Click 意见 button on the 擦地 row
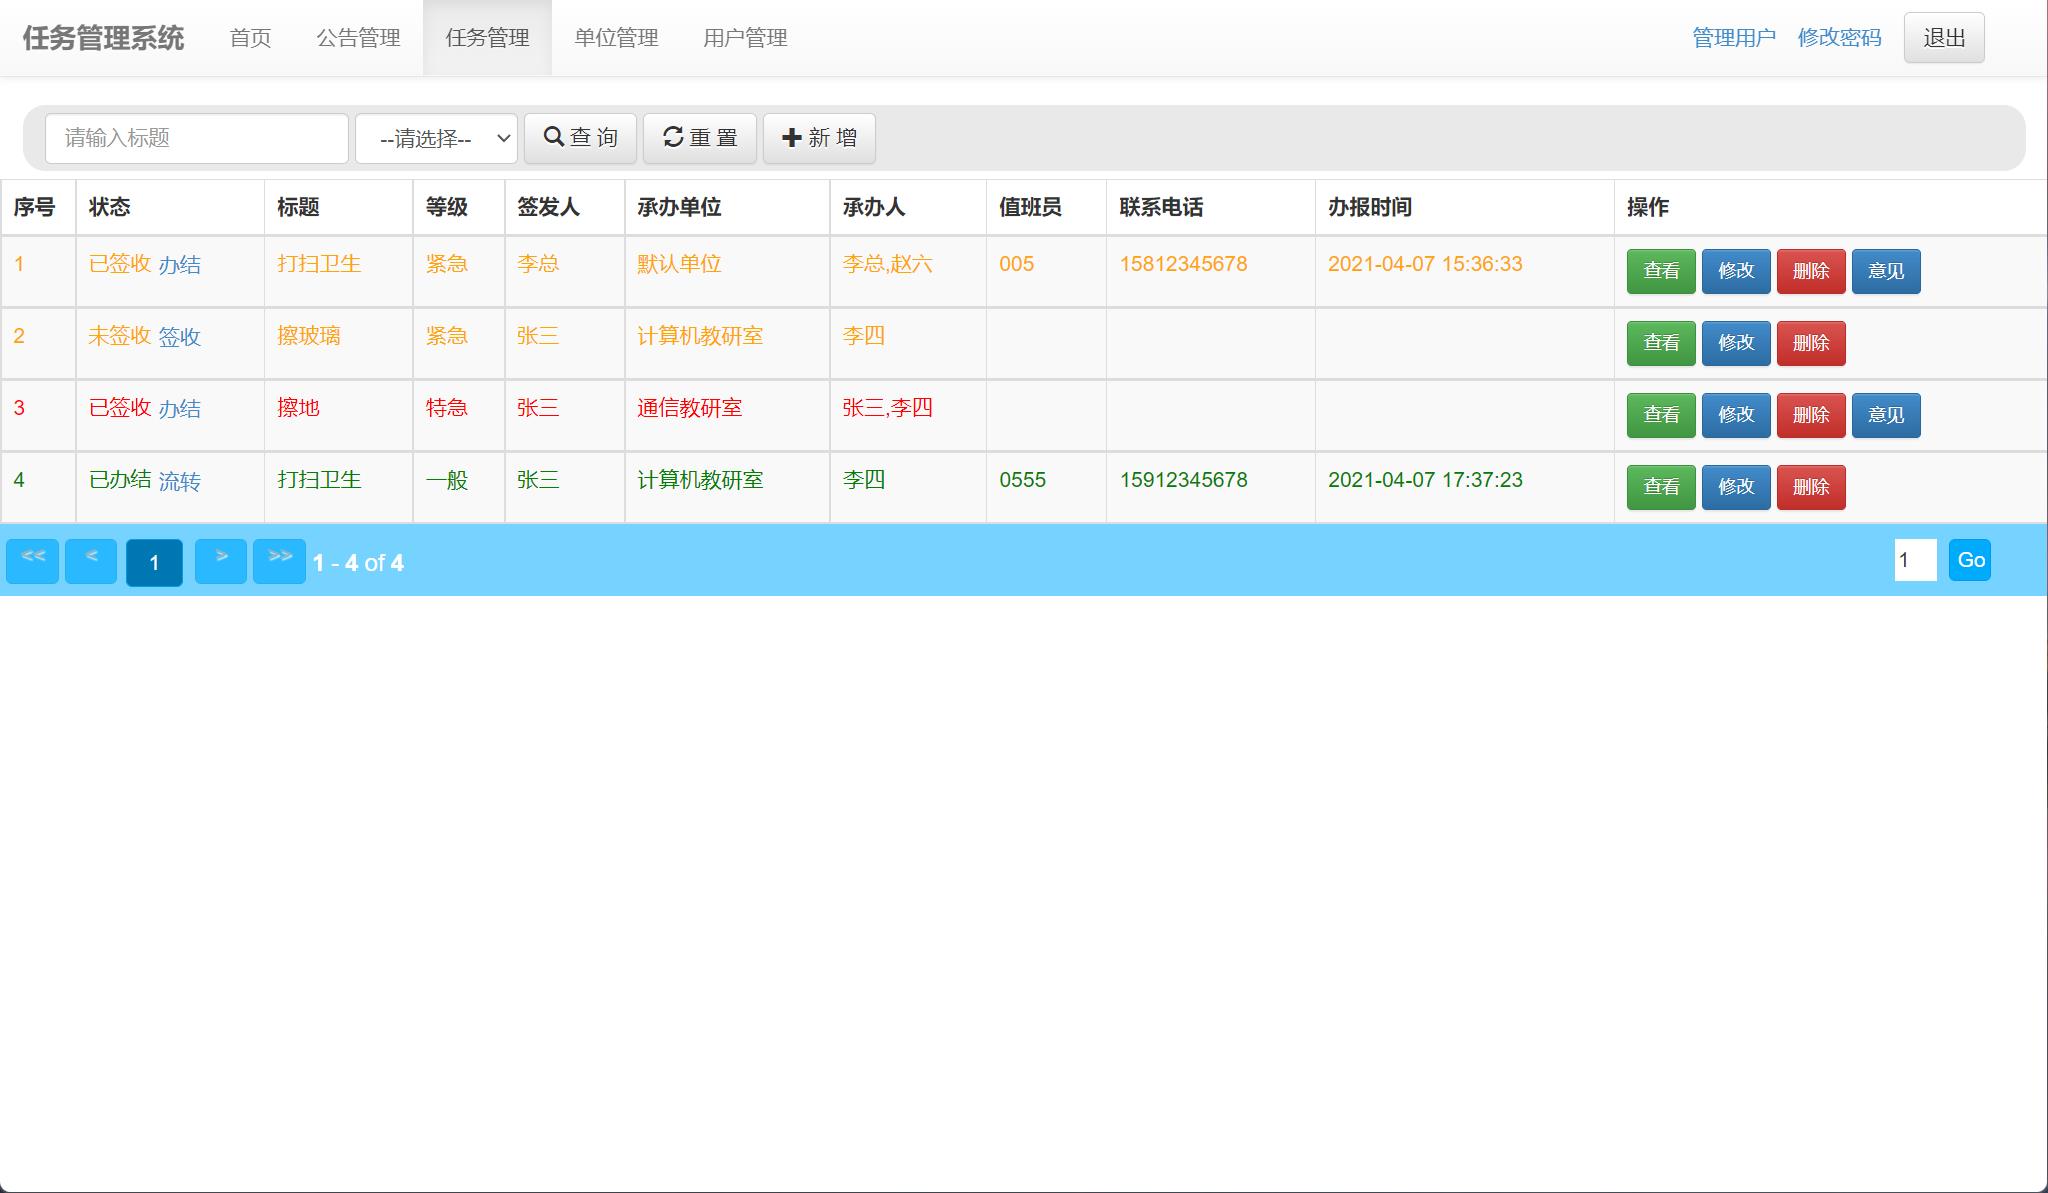Viewport: 2048px width, 1193px height. (x=1886, y=415)
